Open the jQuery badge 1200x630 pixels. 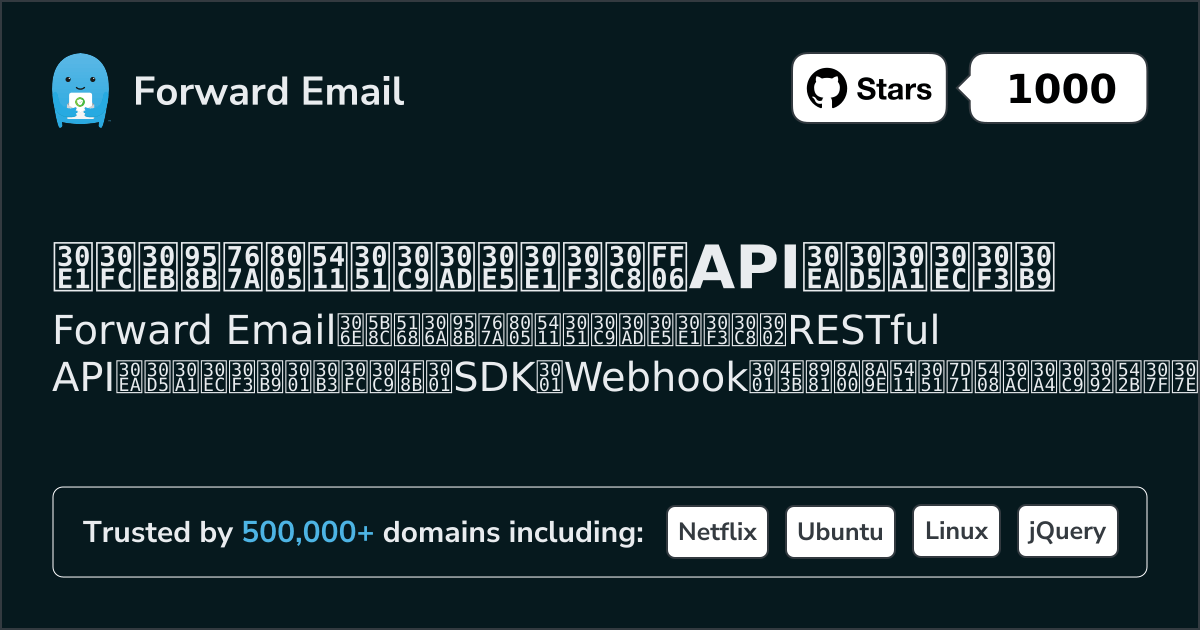[x=1067, y=532]
